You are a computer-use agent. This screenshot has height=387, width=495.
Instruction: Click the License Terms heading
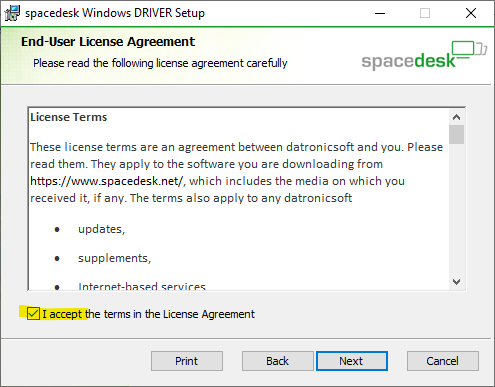[69, 117]
